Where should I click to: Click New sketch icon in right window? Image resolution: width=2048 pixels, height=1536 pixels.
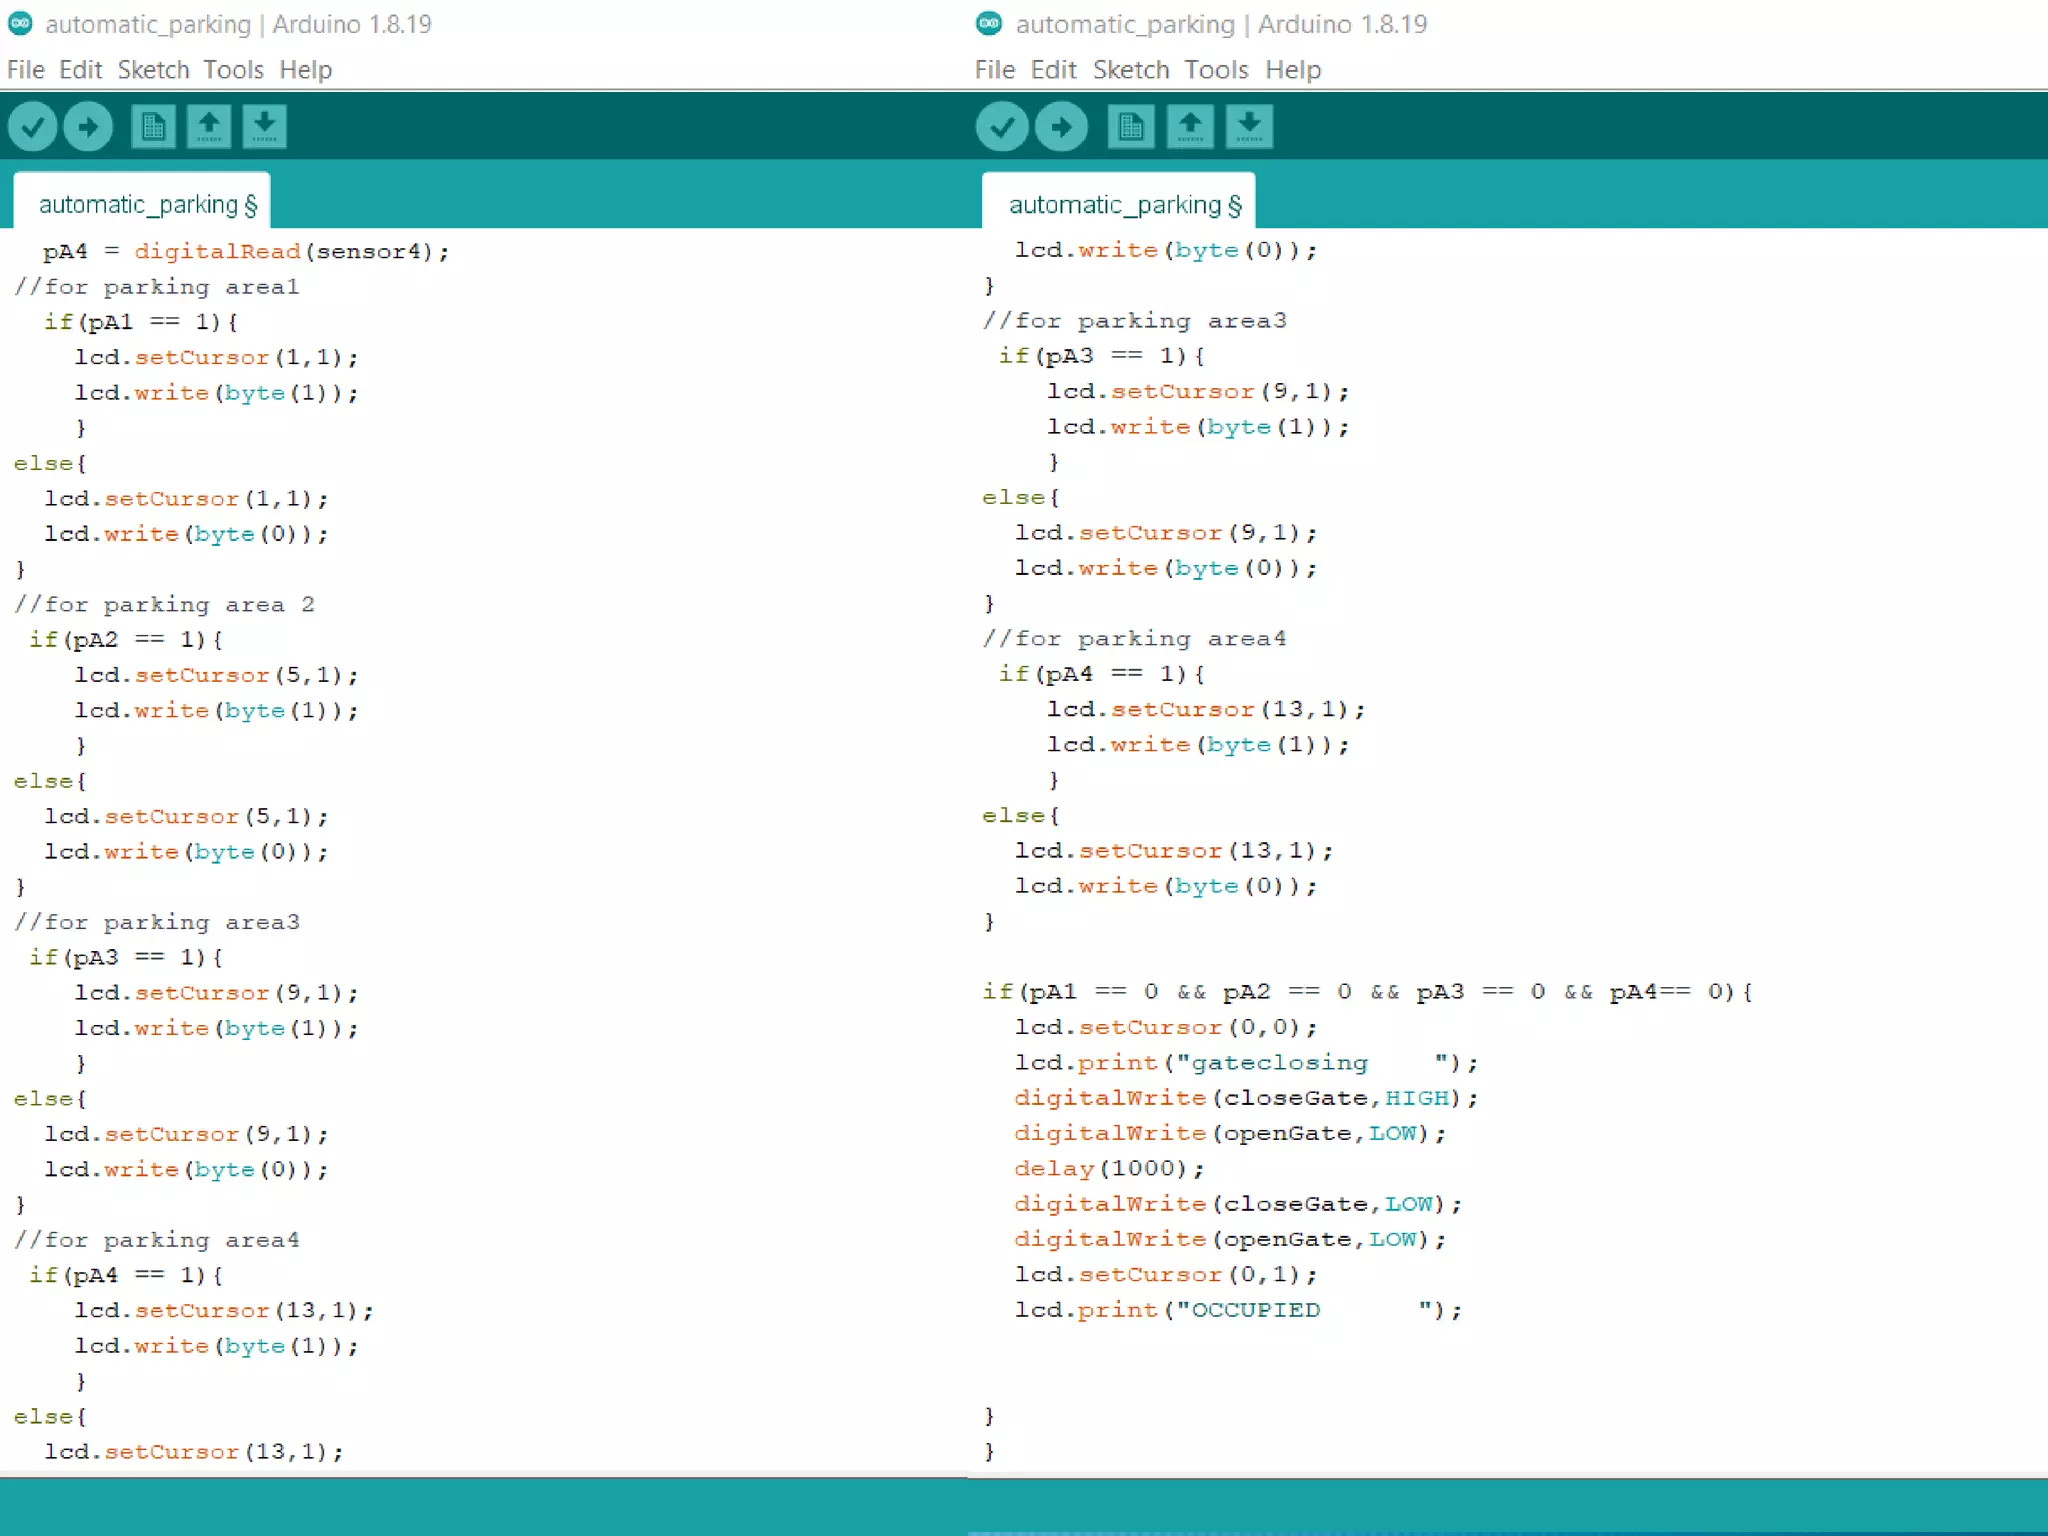(1131, 127)
